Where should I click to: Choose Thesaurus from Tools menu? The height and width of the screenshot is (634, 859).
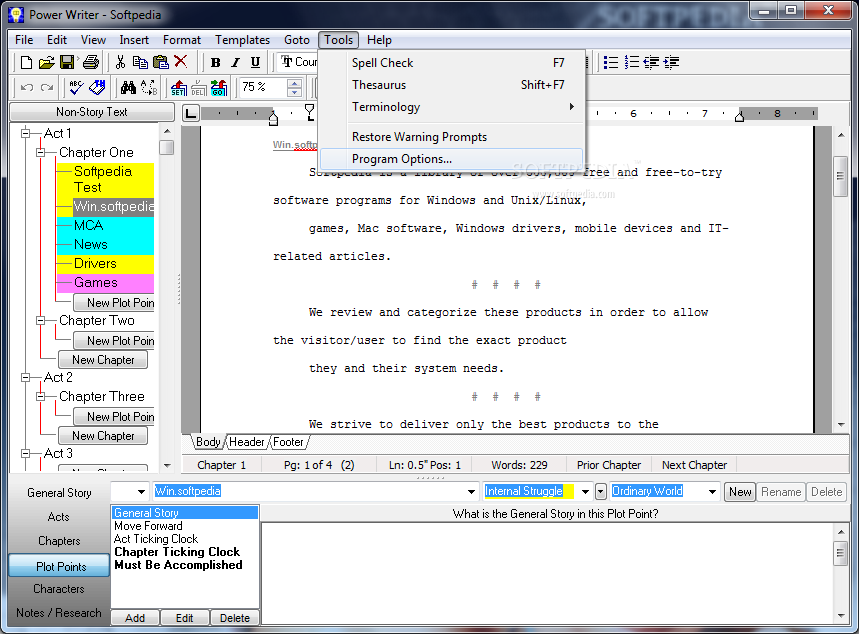point(453,85)
